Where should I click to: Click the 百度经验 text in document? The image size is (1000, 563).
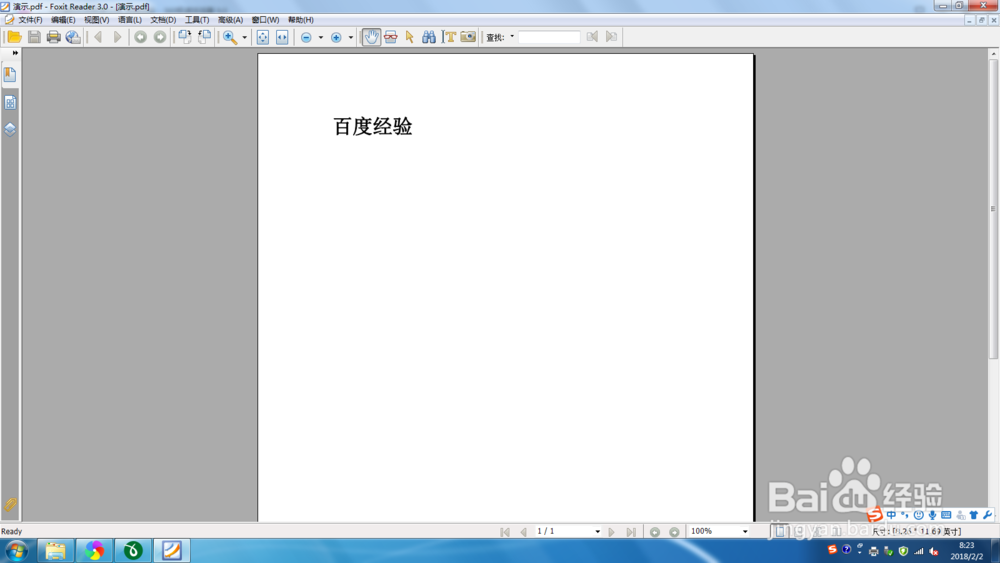372,126
